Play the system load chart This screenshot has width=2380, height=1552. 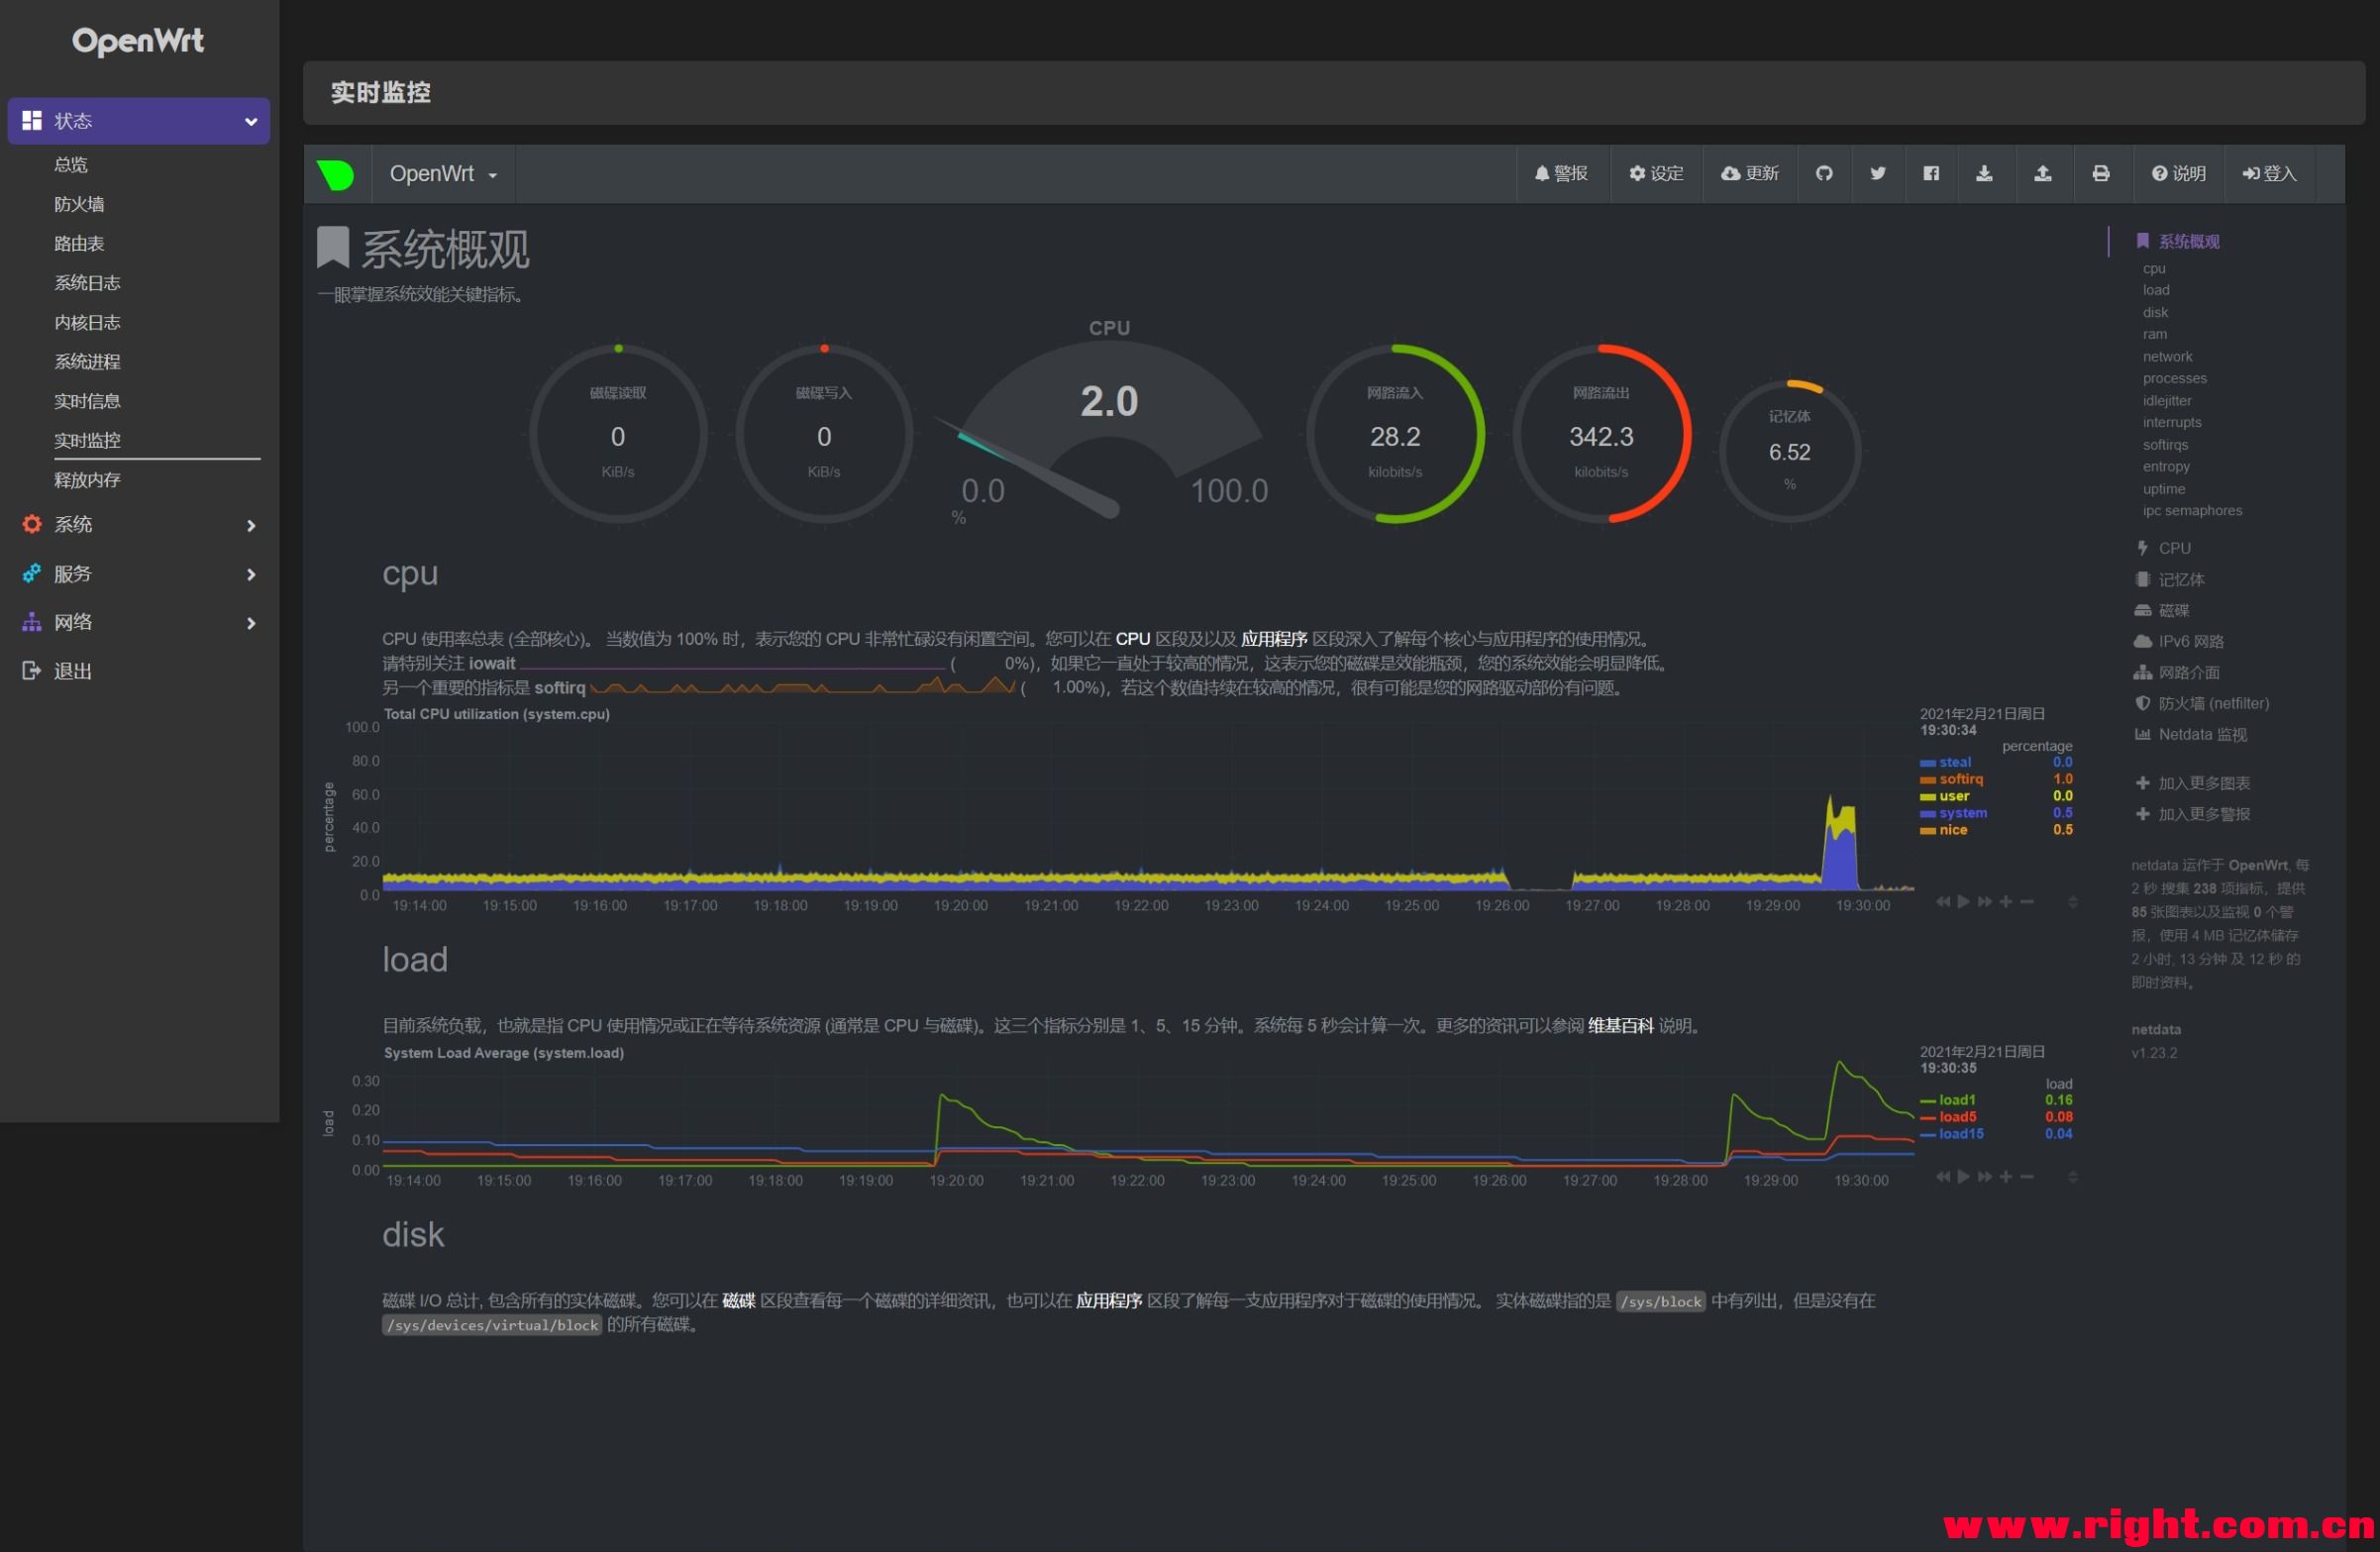click(x=1963, y=1177)
